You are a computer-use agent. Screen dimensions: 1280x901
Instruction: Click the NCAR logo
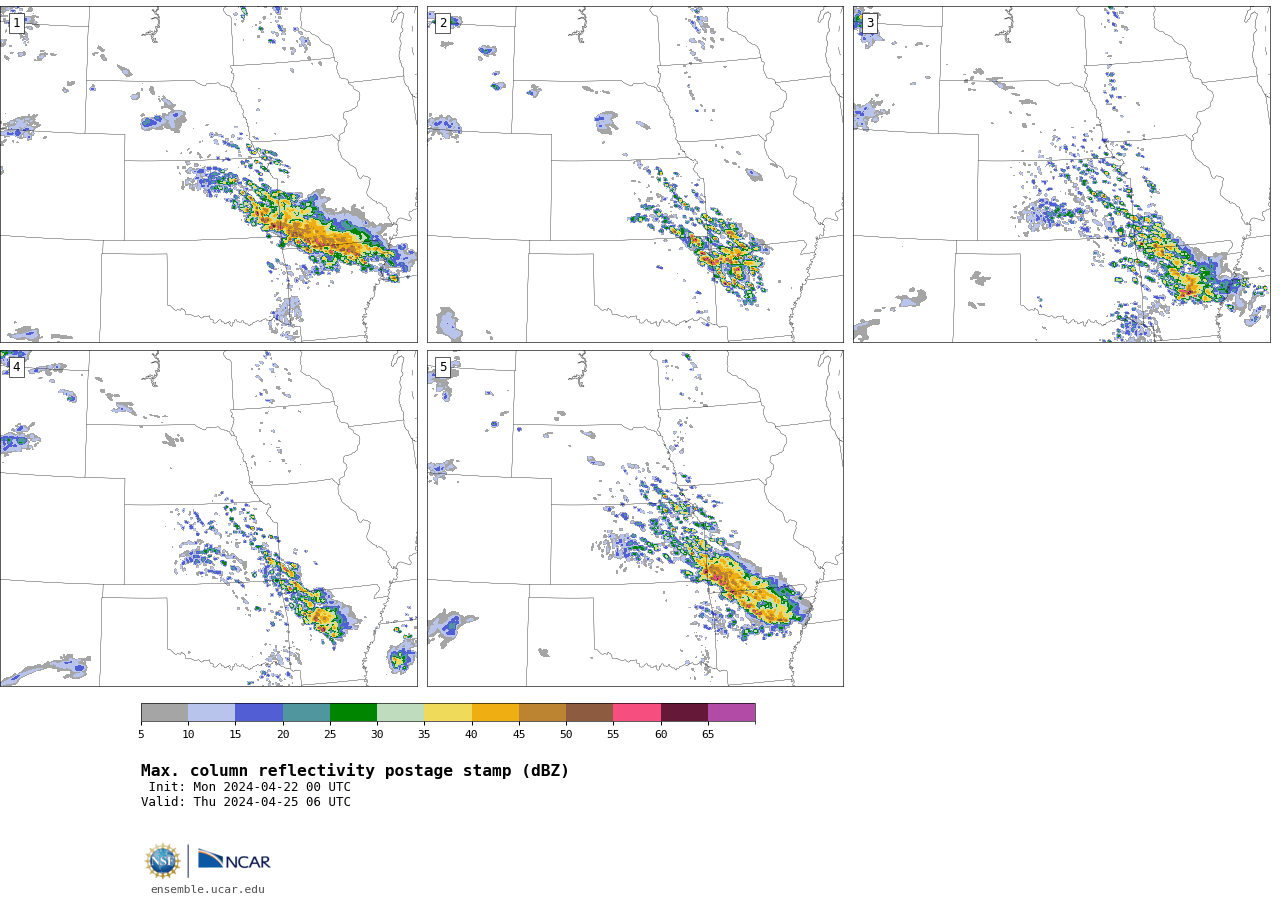pyautogui.click(x=234, y=861)
